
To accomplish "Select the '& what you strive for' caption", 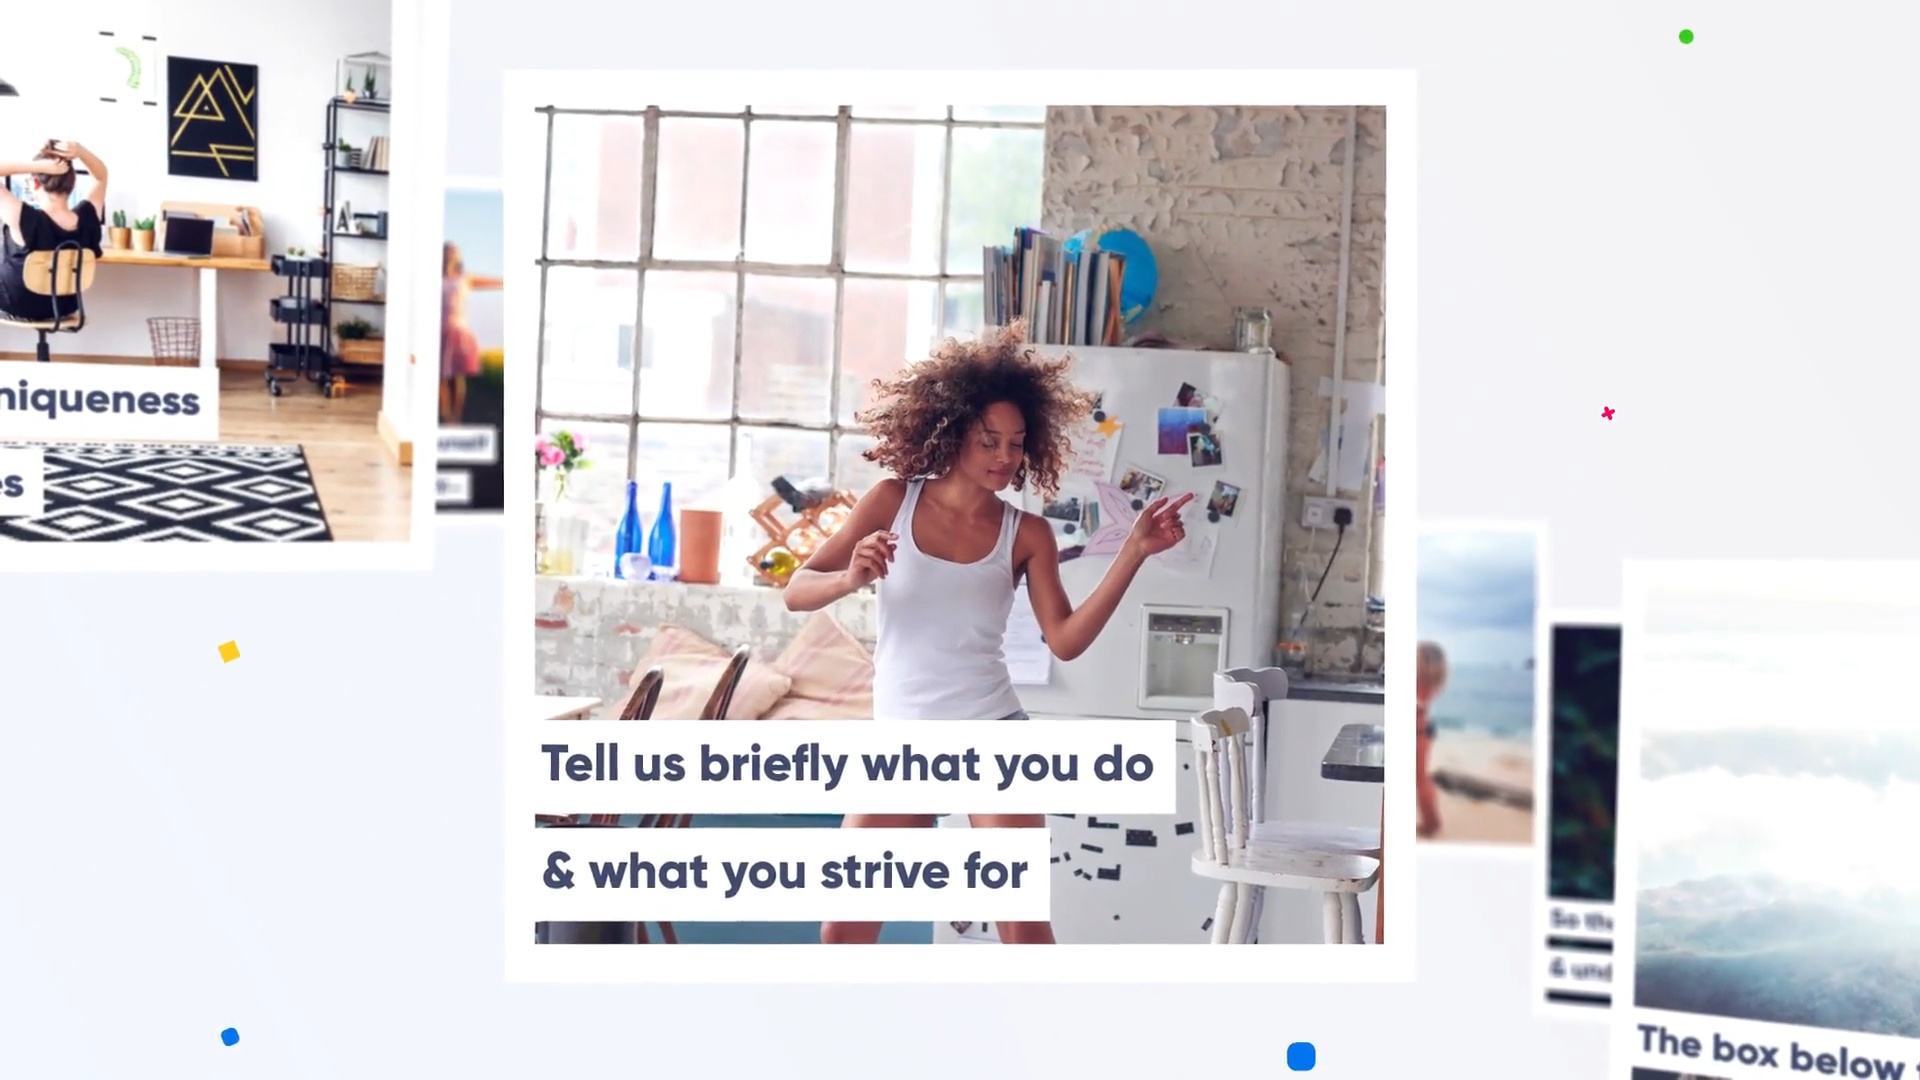I will tap(784, 872).
